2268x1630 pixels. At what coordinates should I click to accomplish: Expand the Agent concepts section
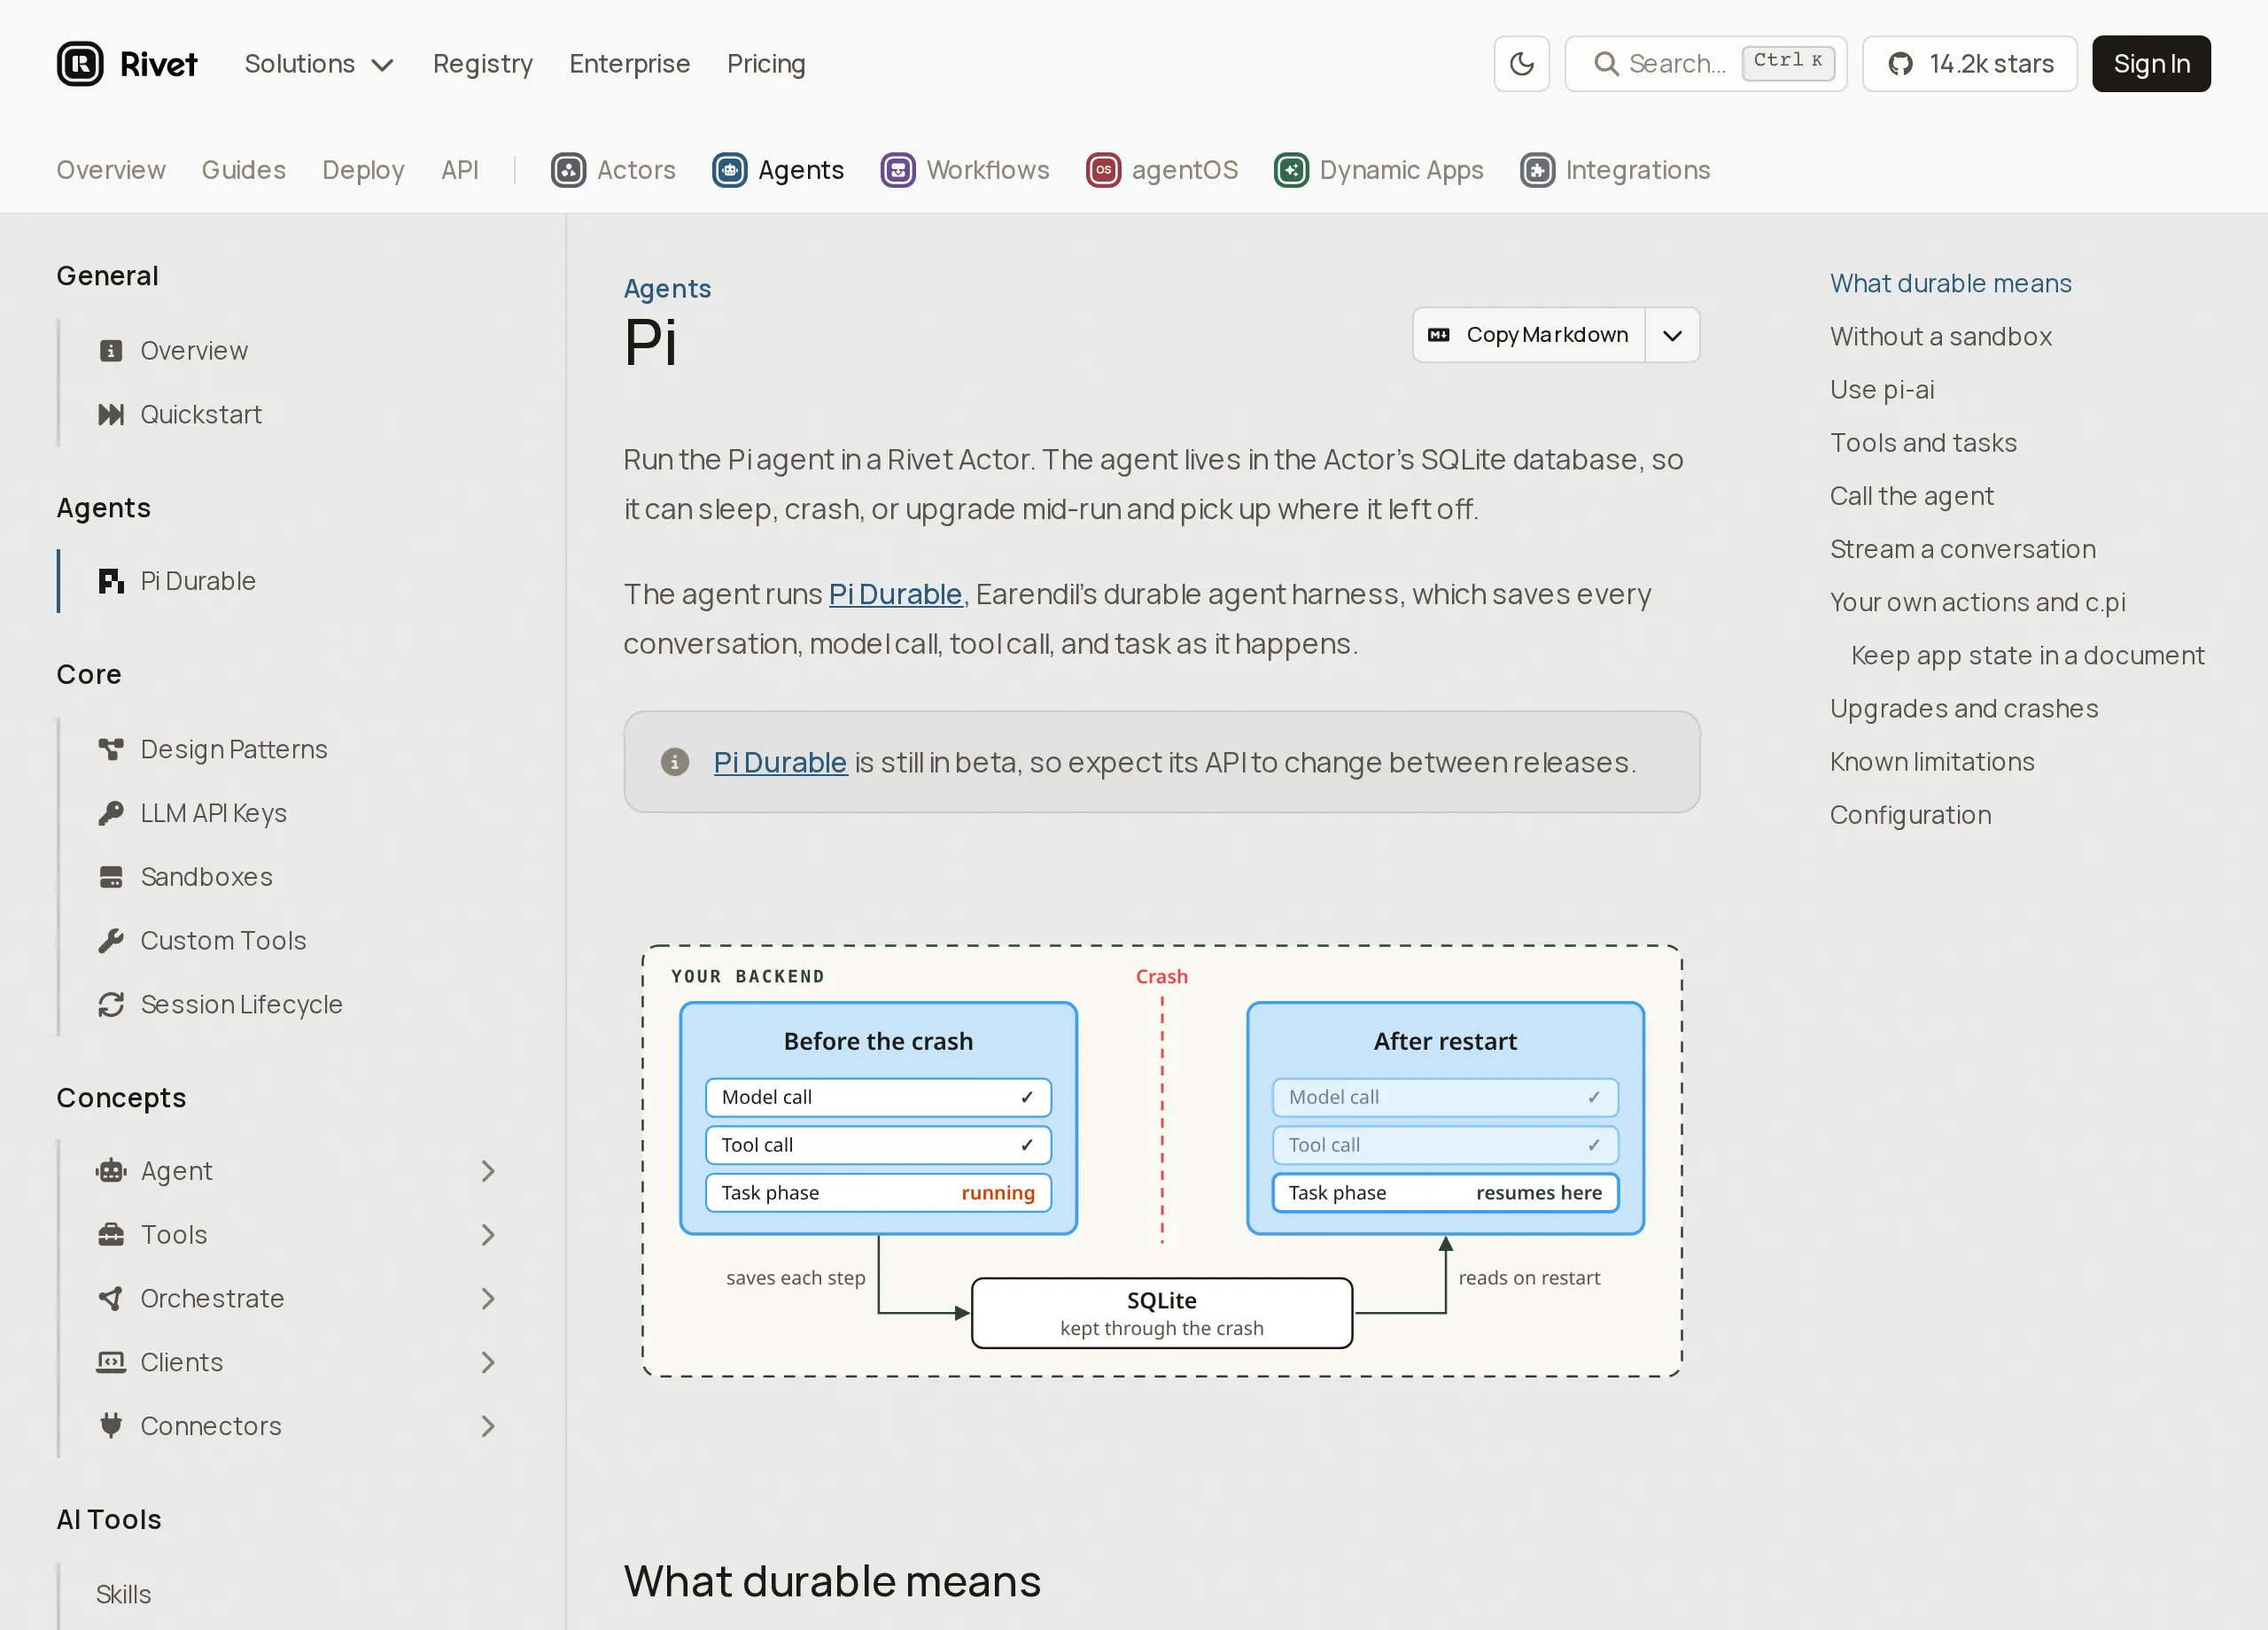pyautogui.click(x=488, y=1171)
